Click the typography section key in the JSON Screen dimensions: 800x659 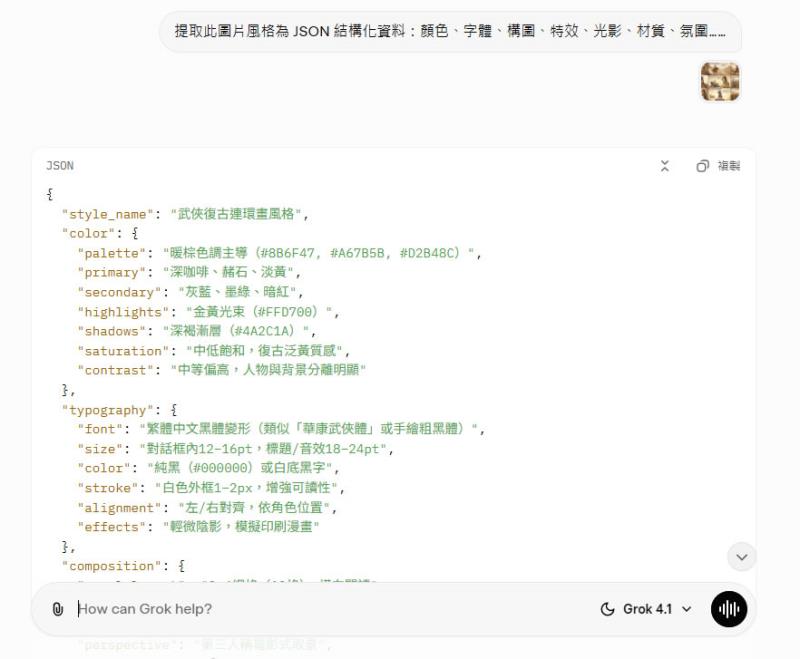click(110, 409)
